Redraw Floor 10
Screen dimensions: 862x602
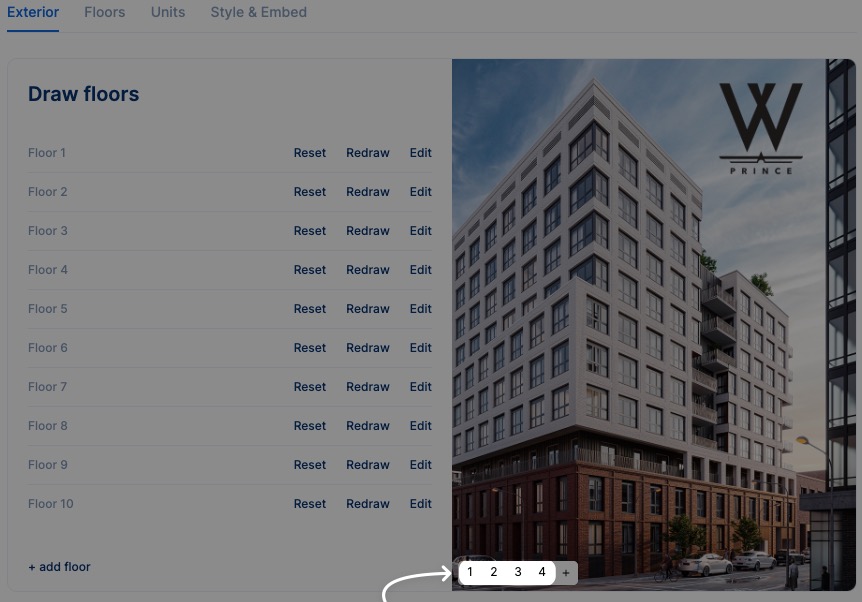368,504
